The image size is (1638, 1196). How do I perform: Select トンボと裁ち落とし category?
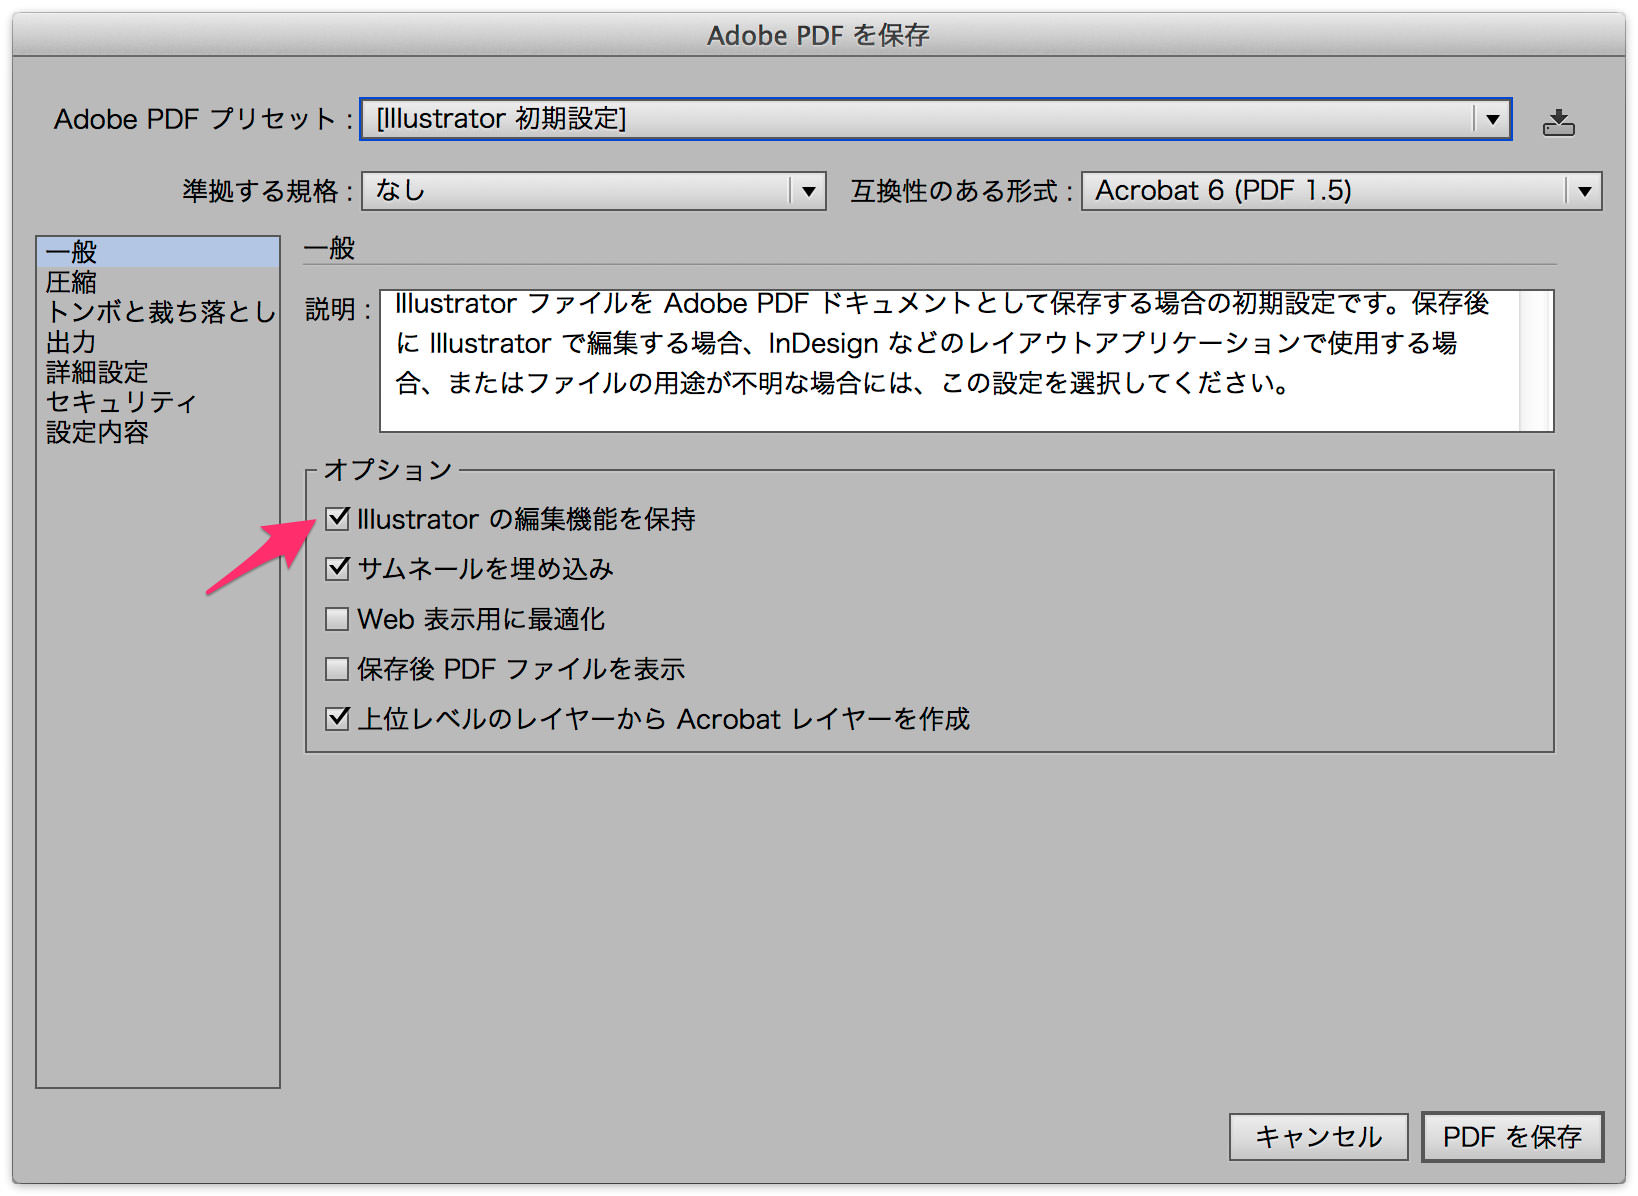point(157,312)
